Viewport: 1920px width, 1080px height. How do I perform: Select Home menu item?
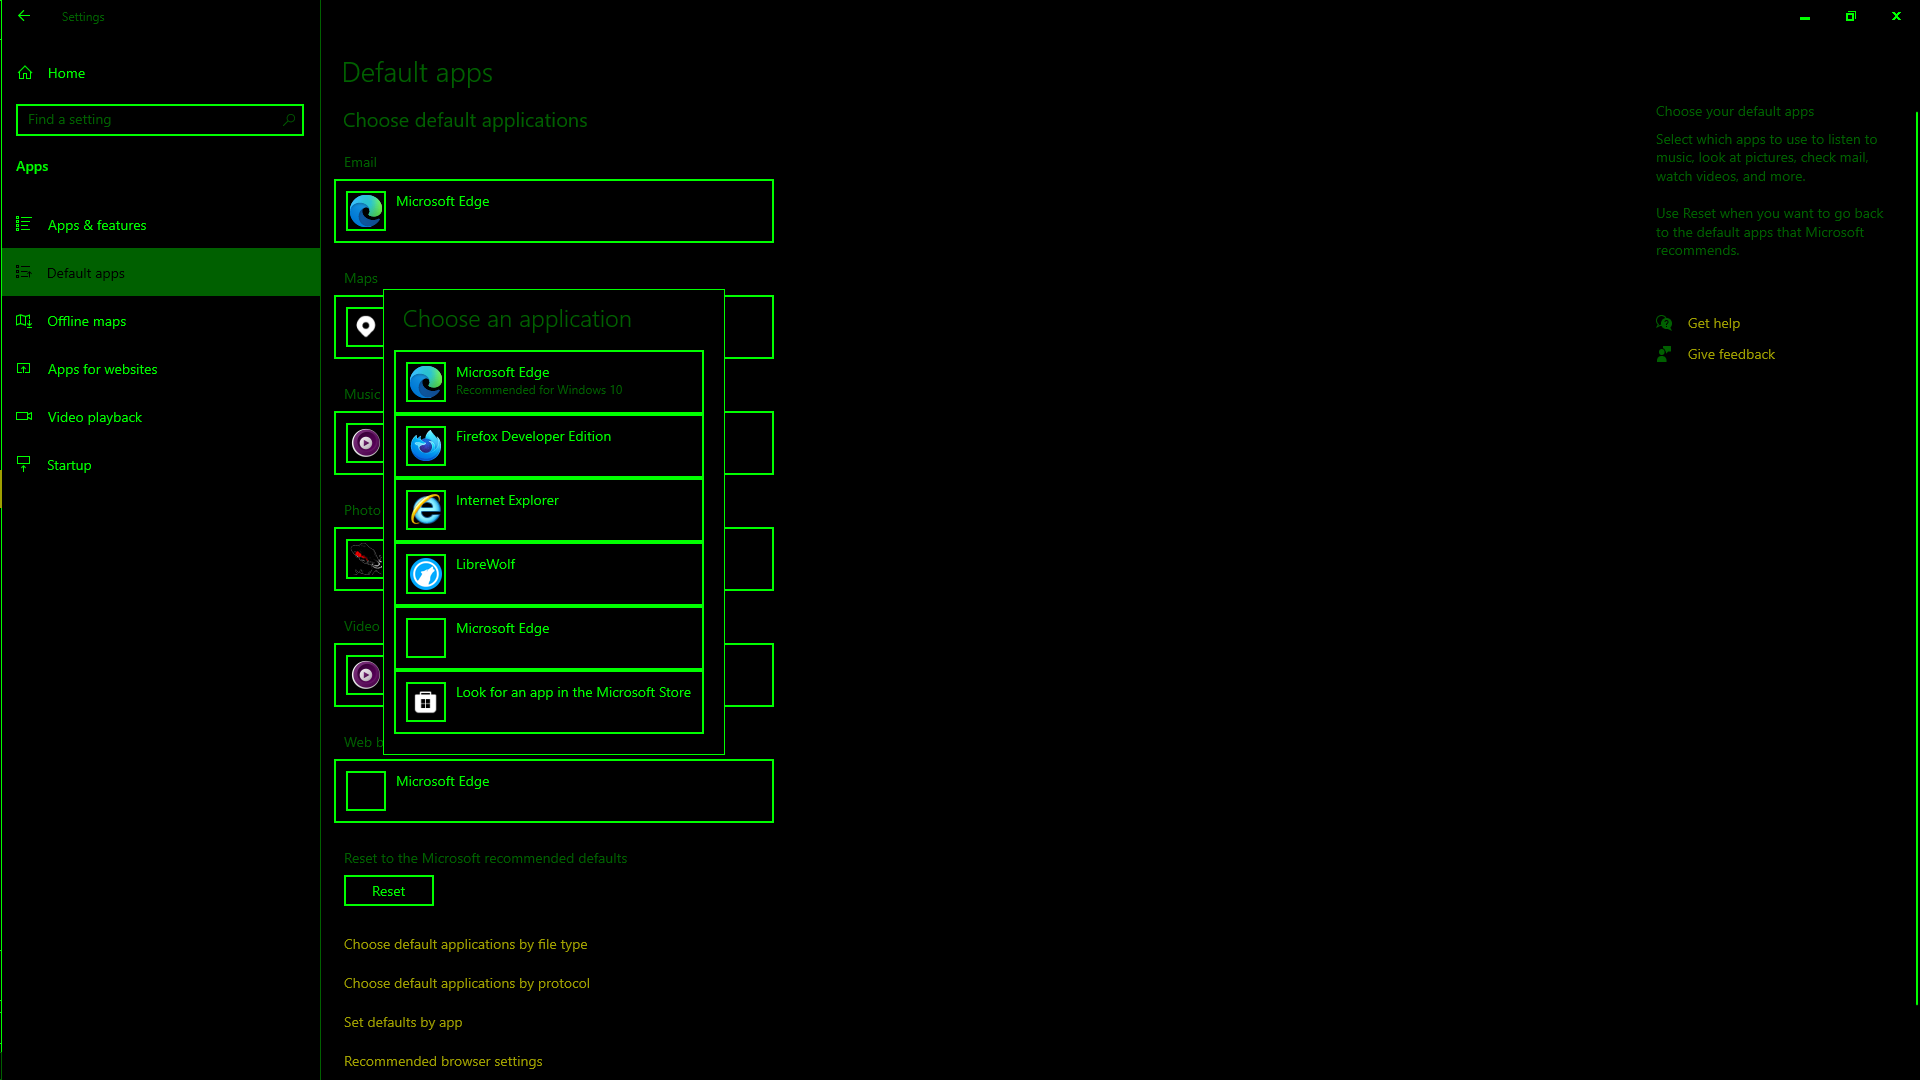click(x=66, y=73)
